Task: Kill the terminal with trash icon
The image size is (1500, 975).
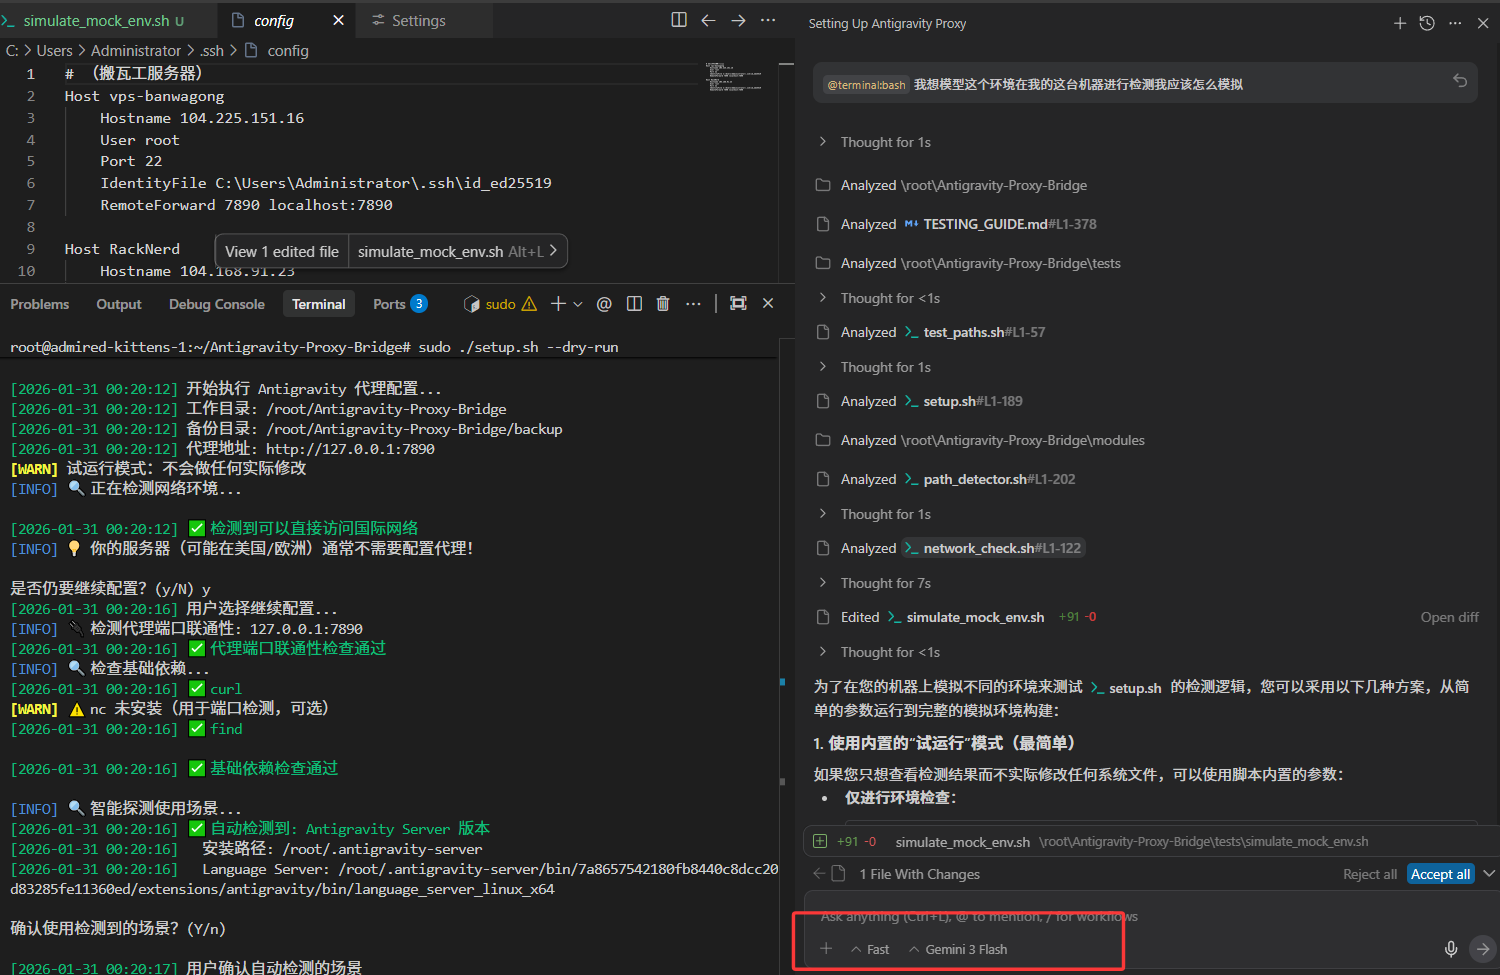Action: coord(663,304)
